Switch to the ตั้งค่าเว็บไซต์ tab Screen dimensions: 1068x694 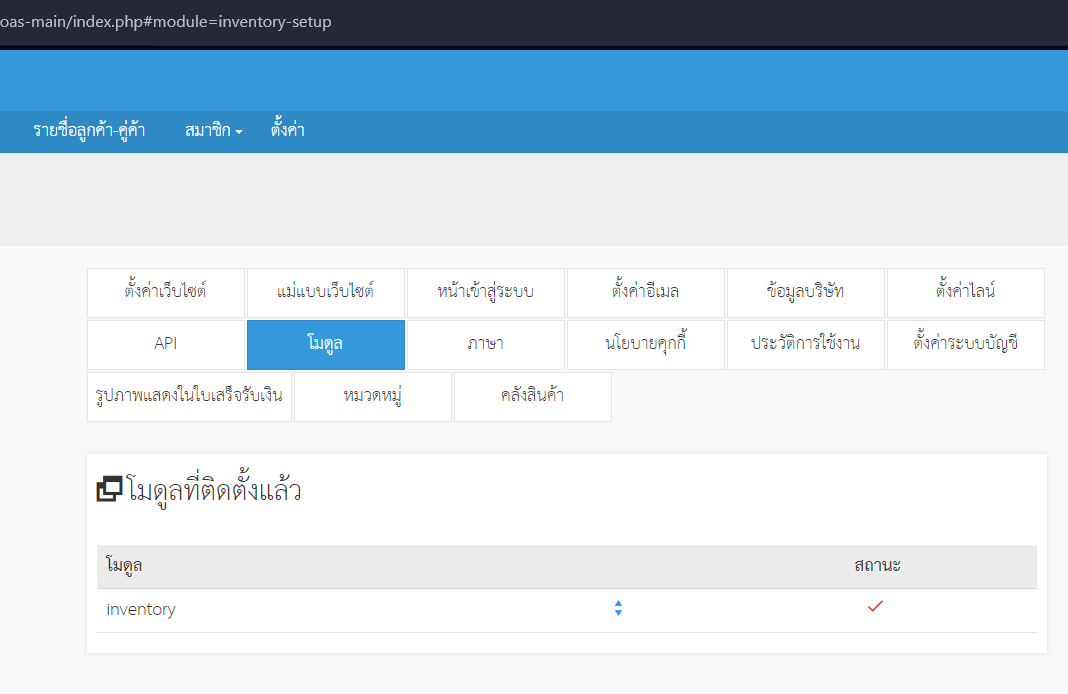(166, 293)
